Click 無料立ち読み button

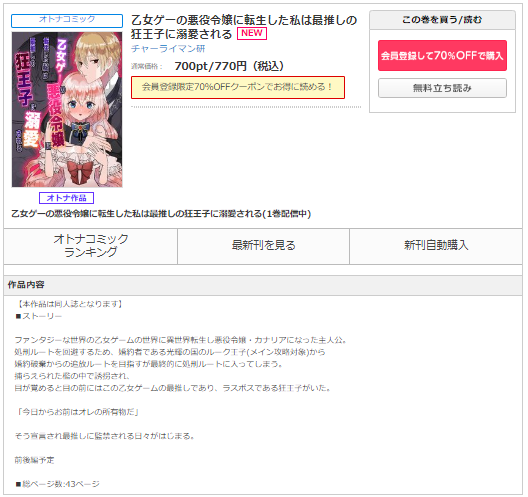click(442, 88)
